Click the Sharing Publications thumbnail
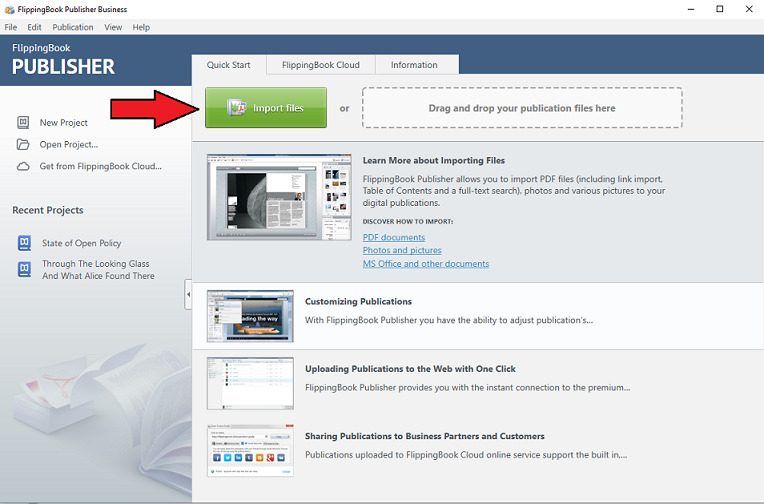764x504 pixels. [250, 450]
